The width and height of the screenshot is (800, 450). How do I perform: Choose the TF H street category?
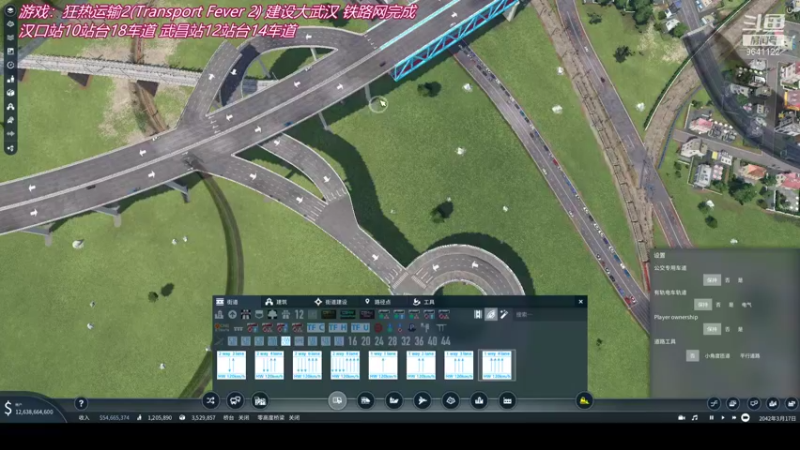pyautogui.click(x=338, y=328)
